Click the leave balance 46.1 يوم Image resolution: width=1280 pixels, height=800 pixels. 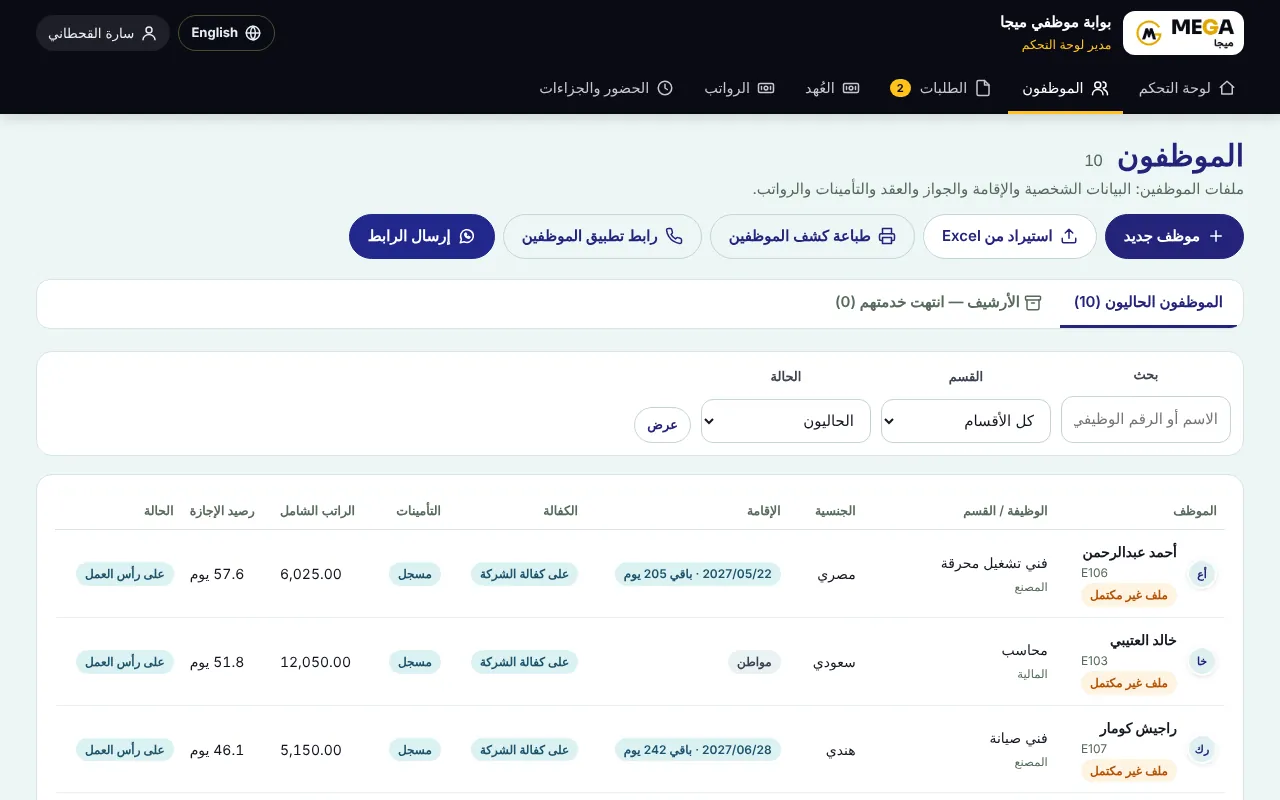point(217,750)
